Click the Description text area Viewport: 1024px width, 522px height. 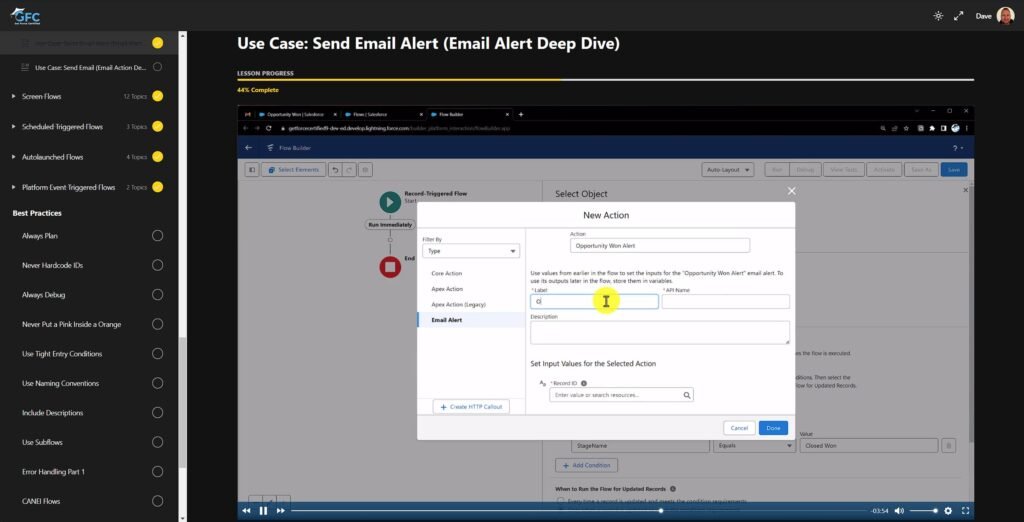click(x=660, y=333)
